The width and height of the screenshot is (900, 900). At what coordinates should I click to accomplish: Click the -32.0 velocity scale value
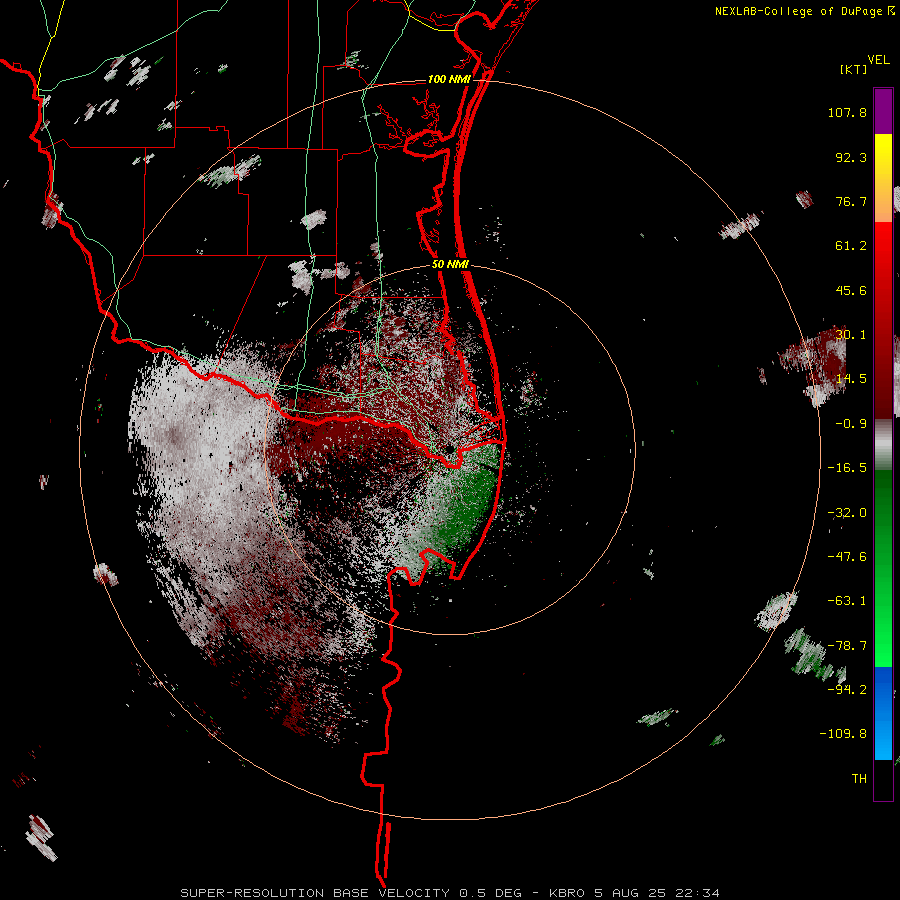[x=847, y=513]
